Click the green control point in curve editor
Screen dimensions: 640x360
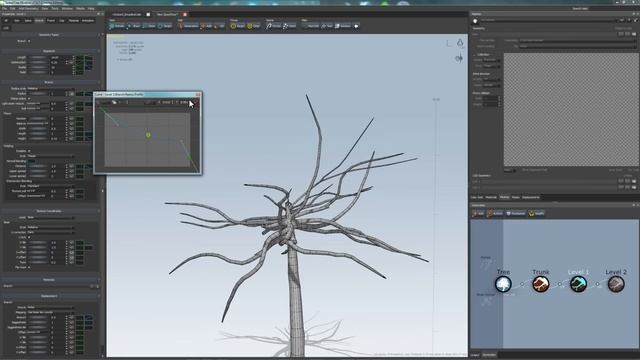point(148,135)
